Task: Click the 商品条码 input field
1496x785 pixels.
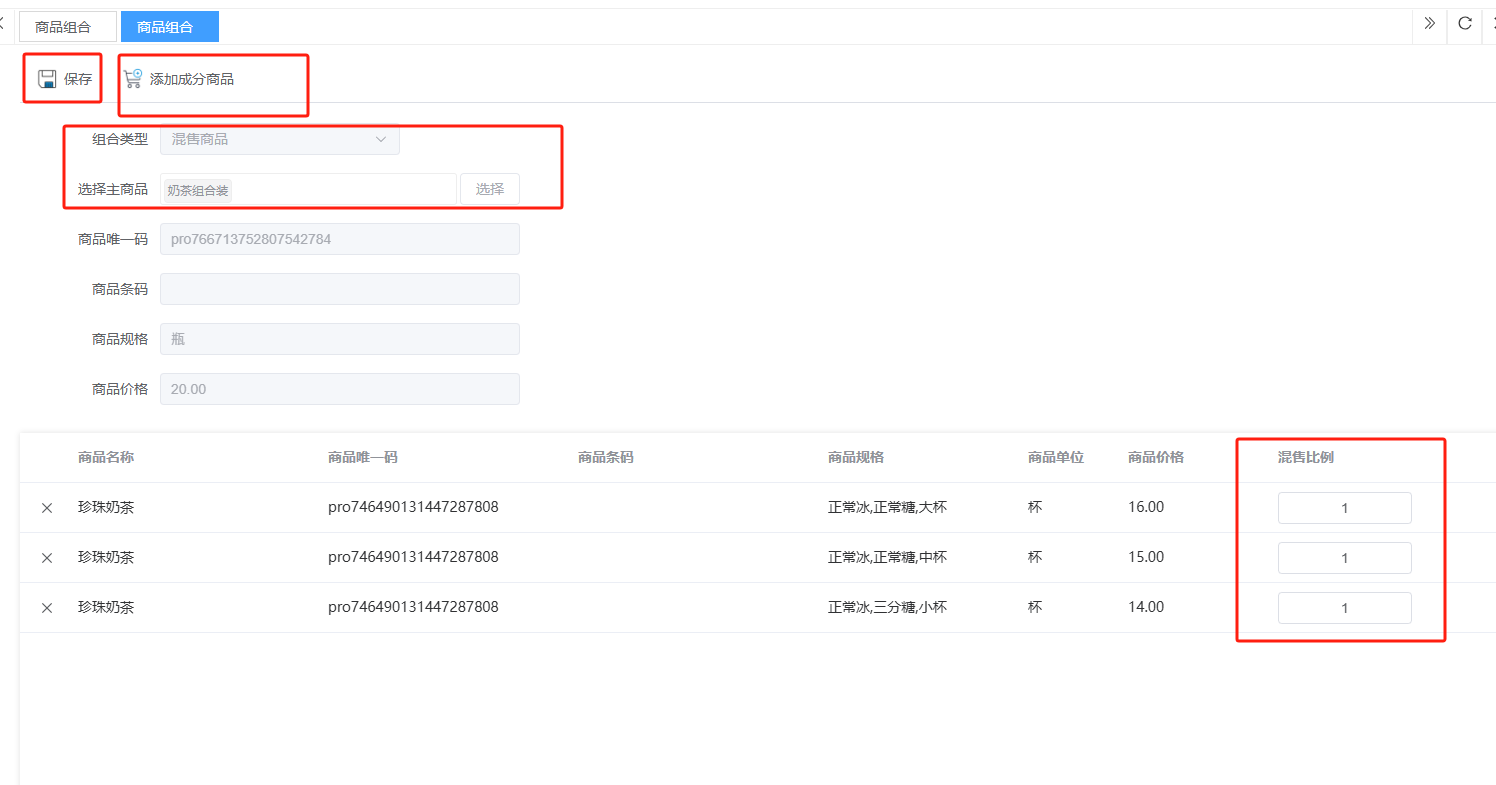Action: pos(339,289)
